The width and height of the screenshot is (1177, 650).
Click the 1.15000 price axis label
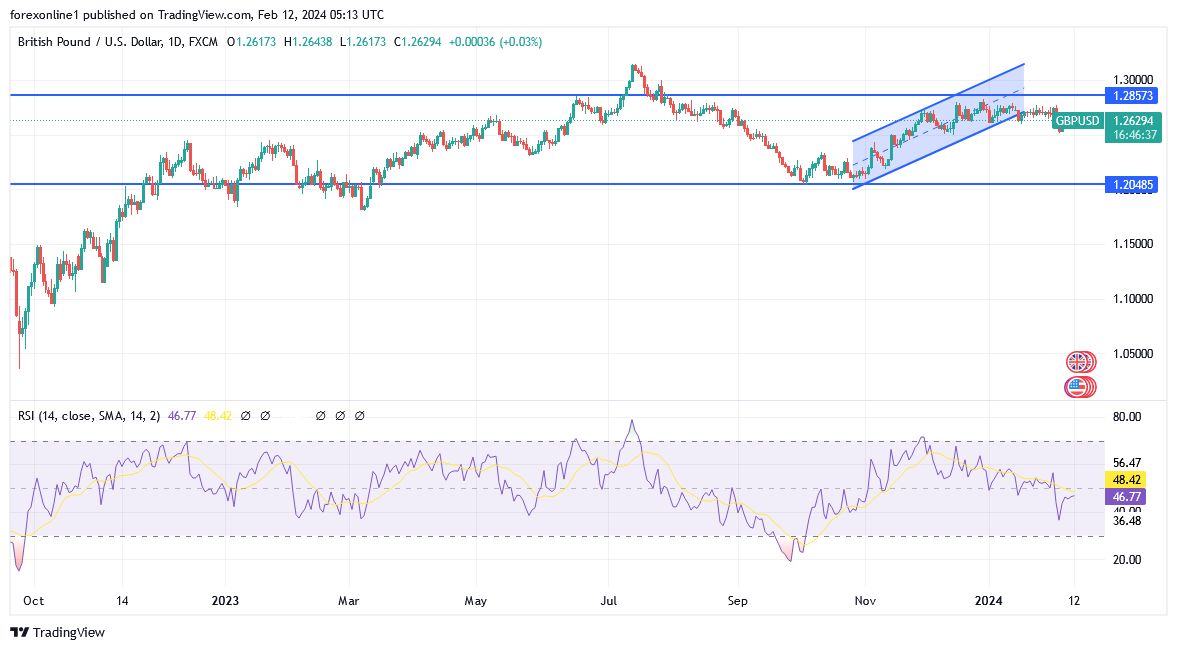coord(1133,244)
